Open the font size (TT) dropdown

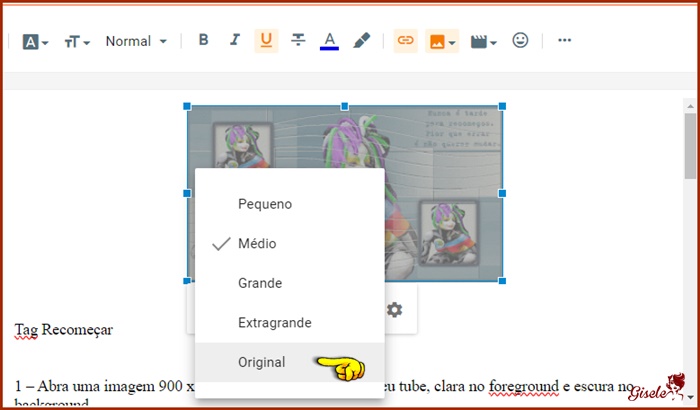click(77, 42)
